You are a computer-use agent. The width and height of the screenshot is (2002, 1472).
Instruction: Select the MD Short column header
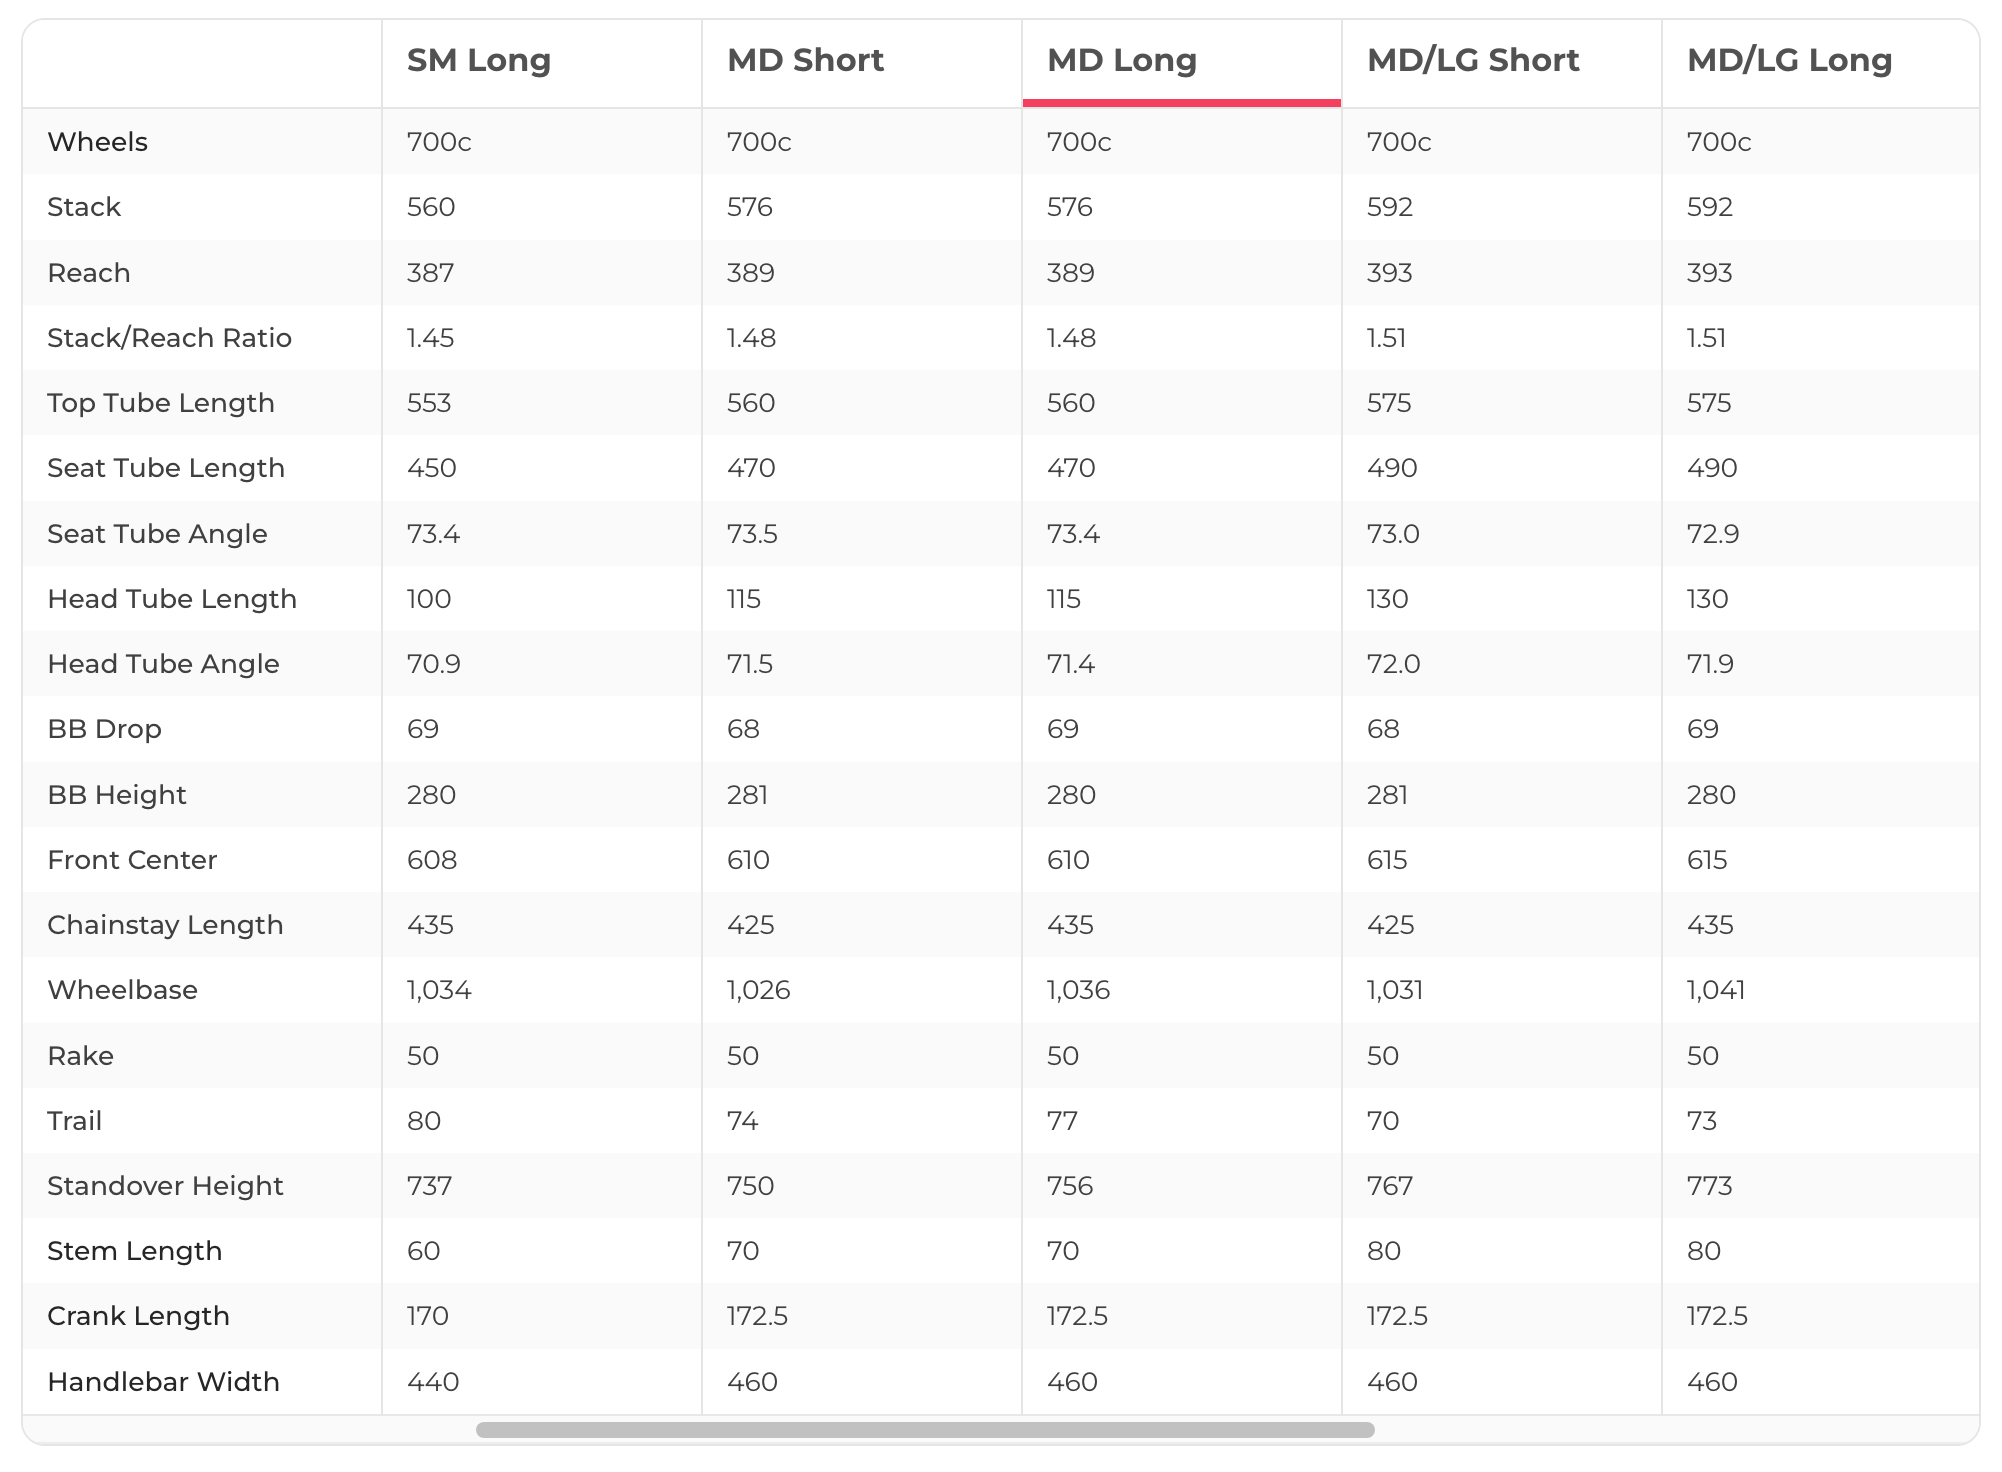tap(805, 60)
